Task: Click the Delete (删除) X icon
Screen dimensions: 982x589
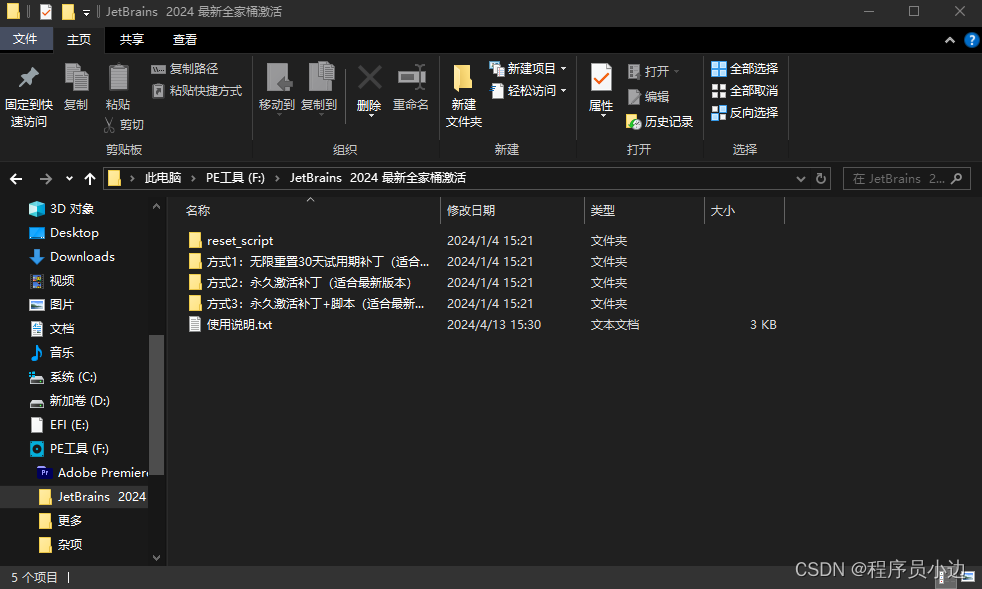Action: pyautogui.click(x=370, y=79)
